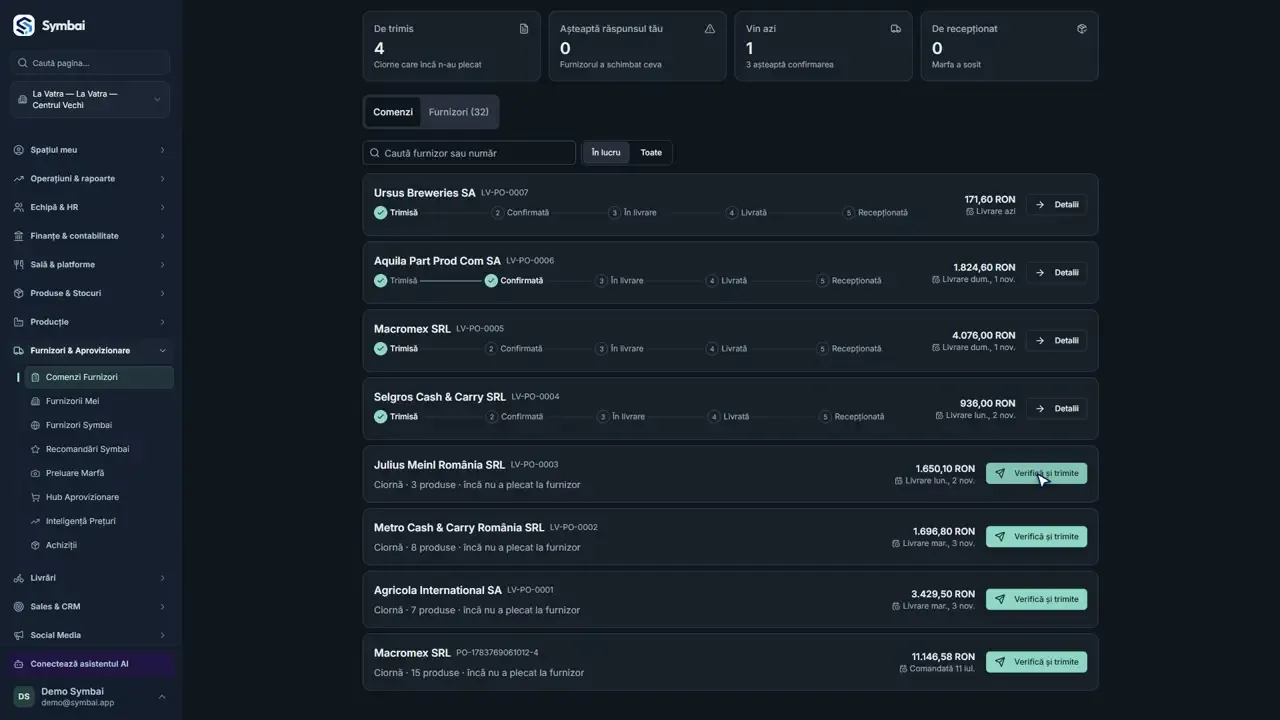Switch to the Furnizori (32) tab
The height and width of the screenshot is (720, 1280).
[459, 112]
